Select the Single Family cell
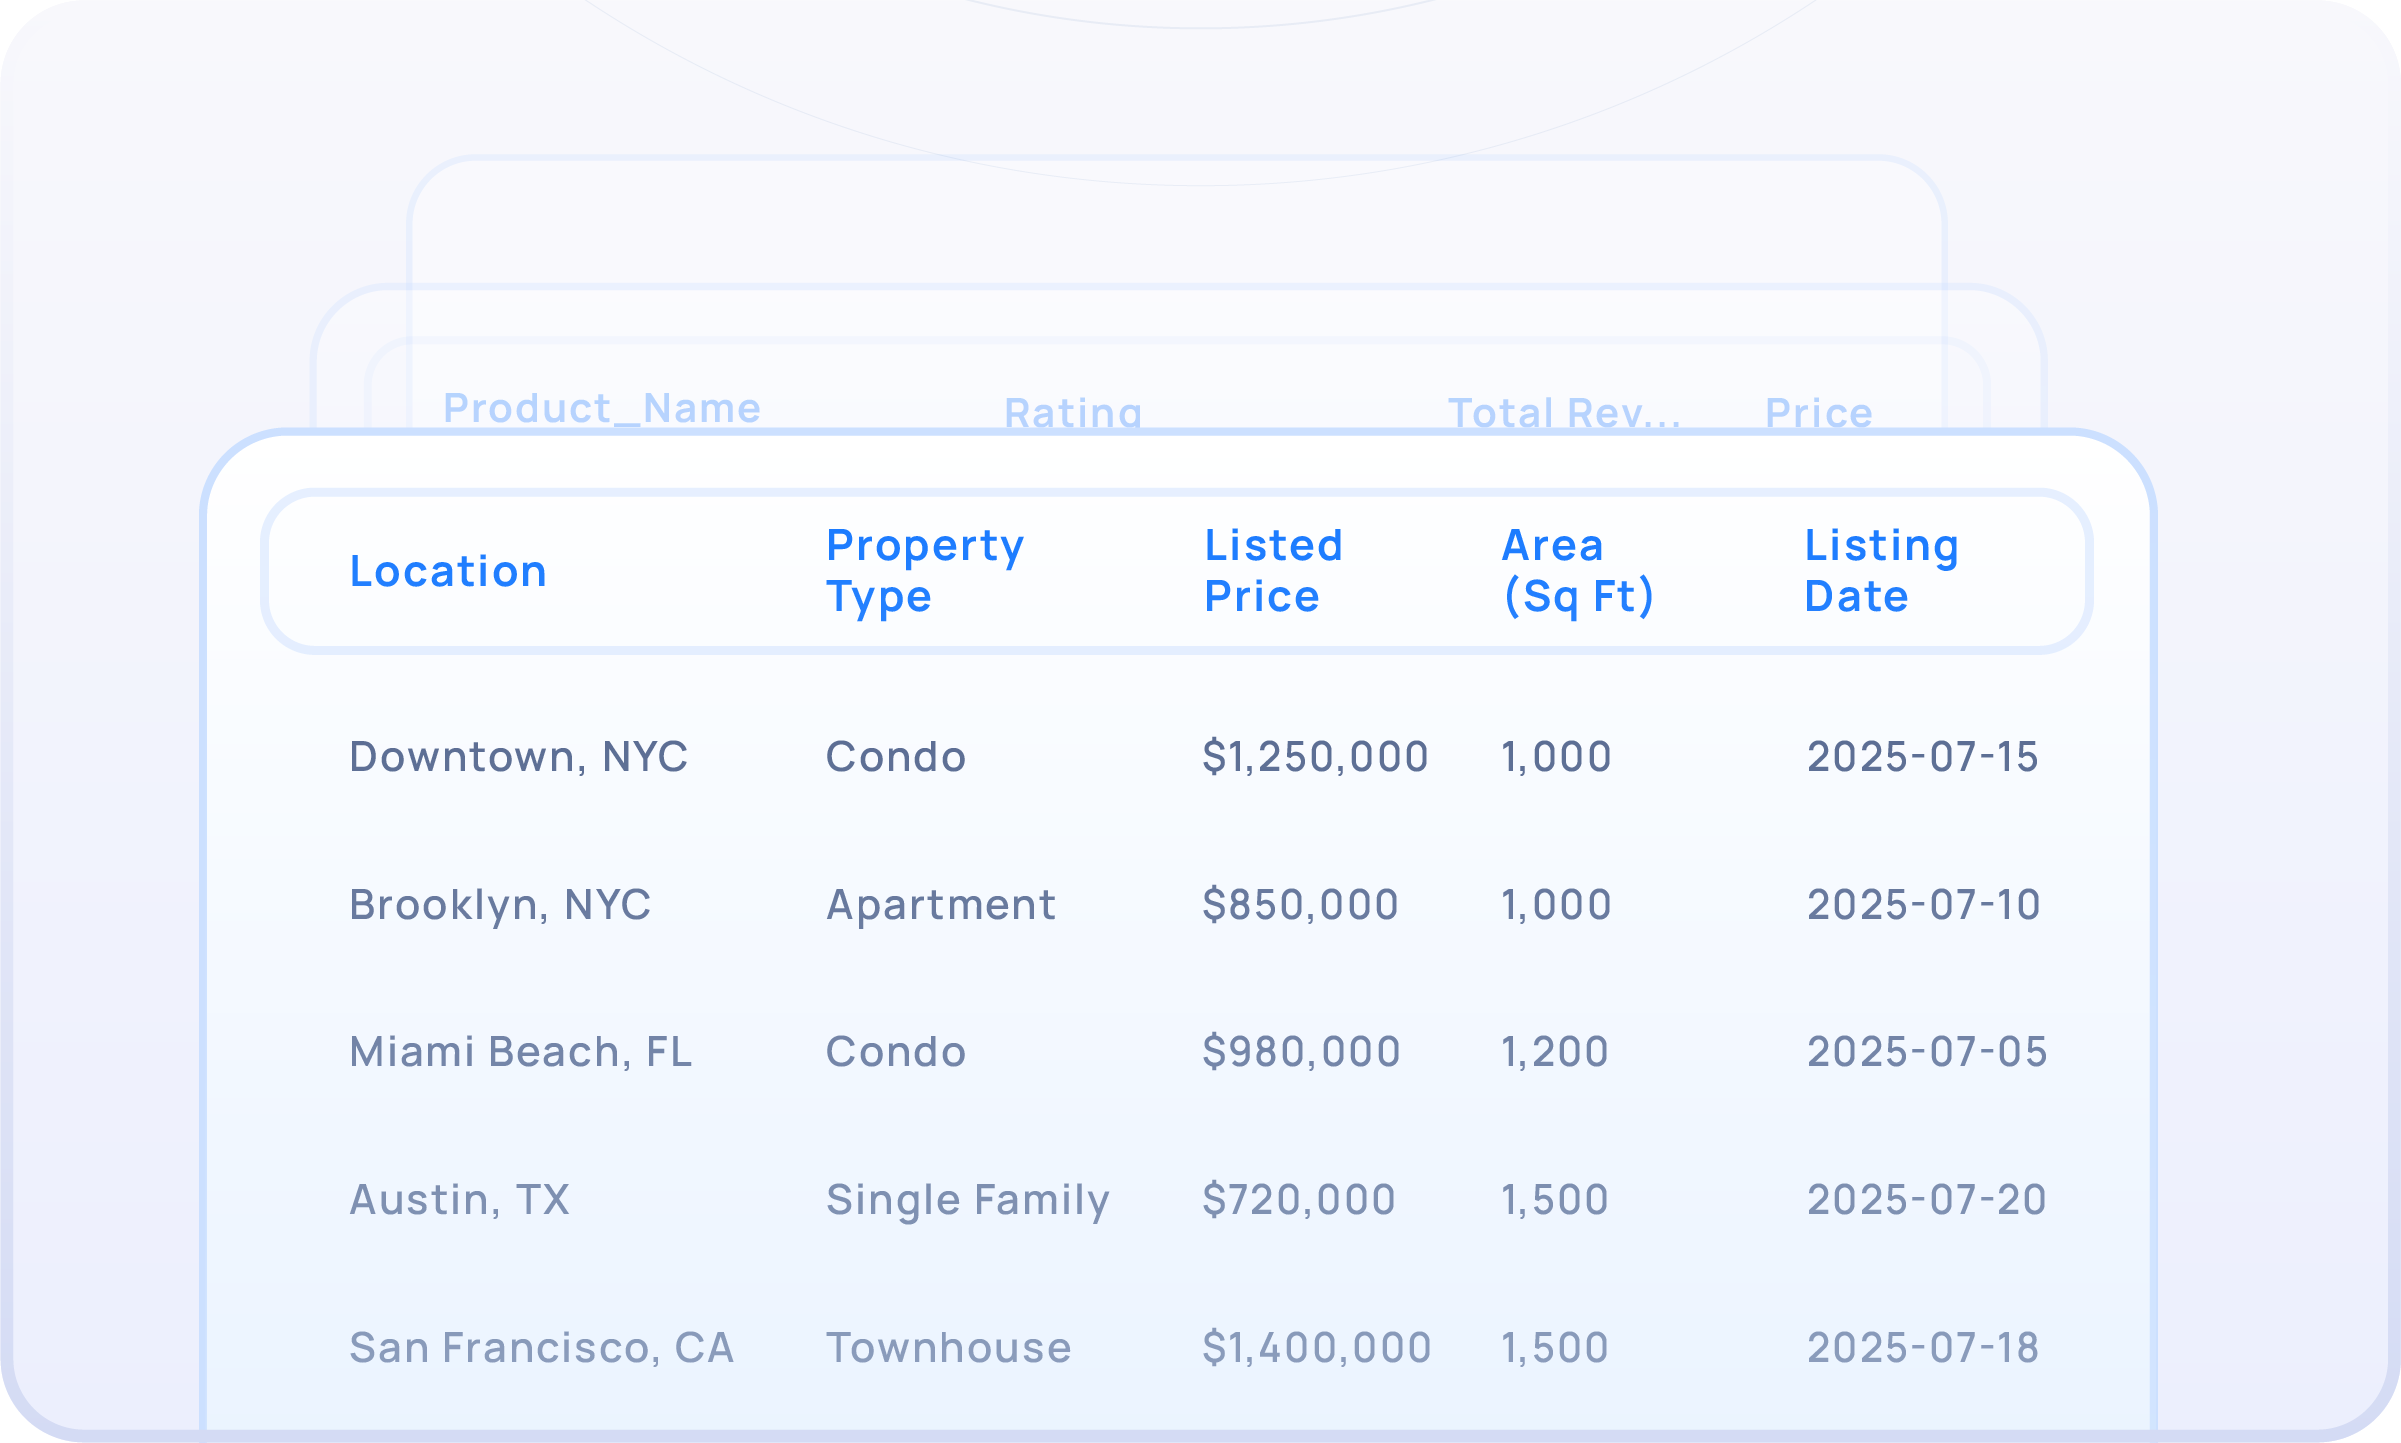The height and width of the screenshot is (1443, 2401). (x=967, y=1200)
